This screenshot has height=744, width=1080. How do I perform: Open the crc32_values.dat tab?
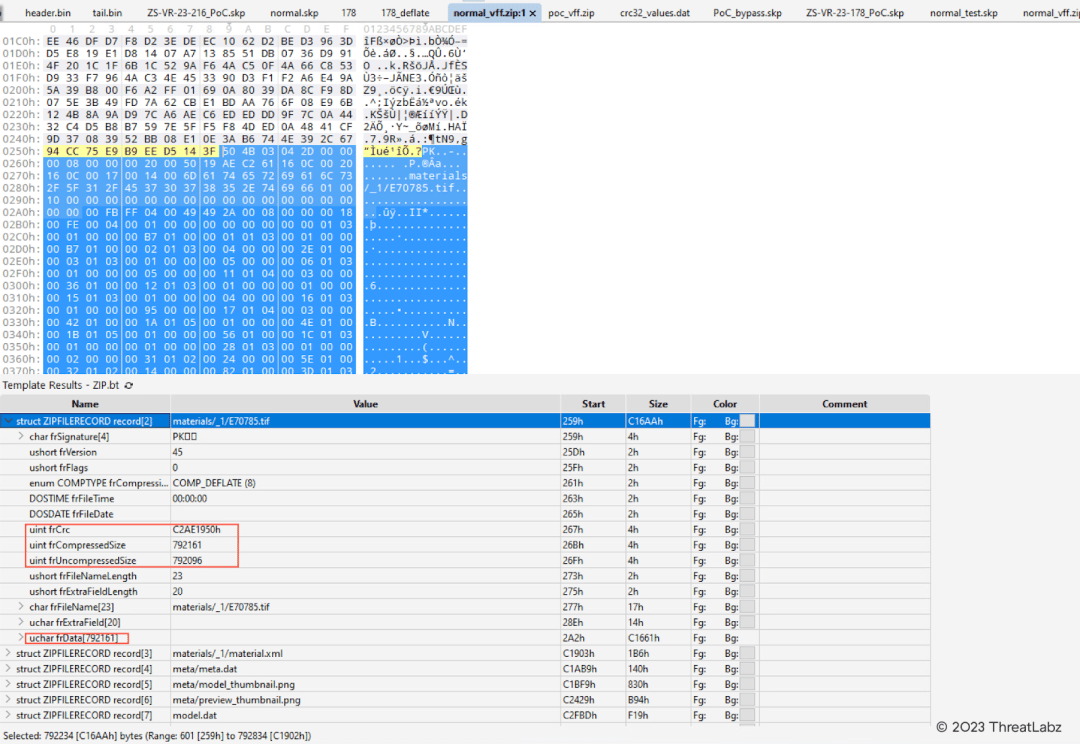pyautogui.click(x=655, y=13)
